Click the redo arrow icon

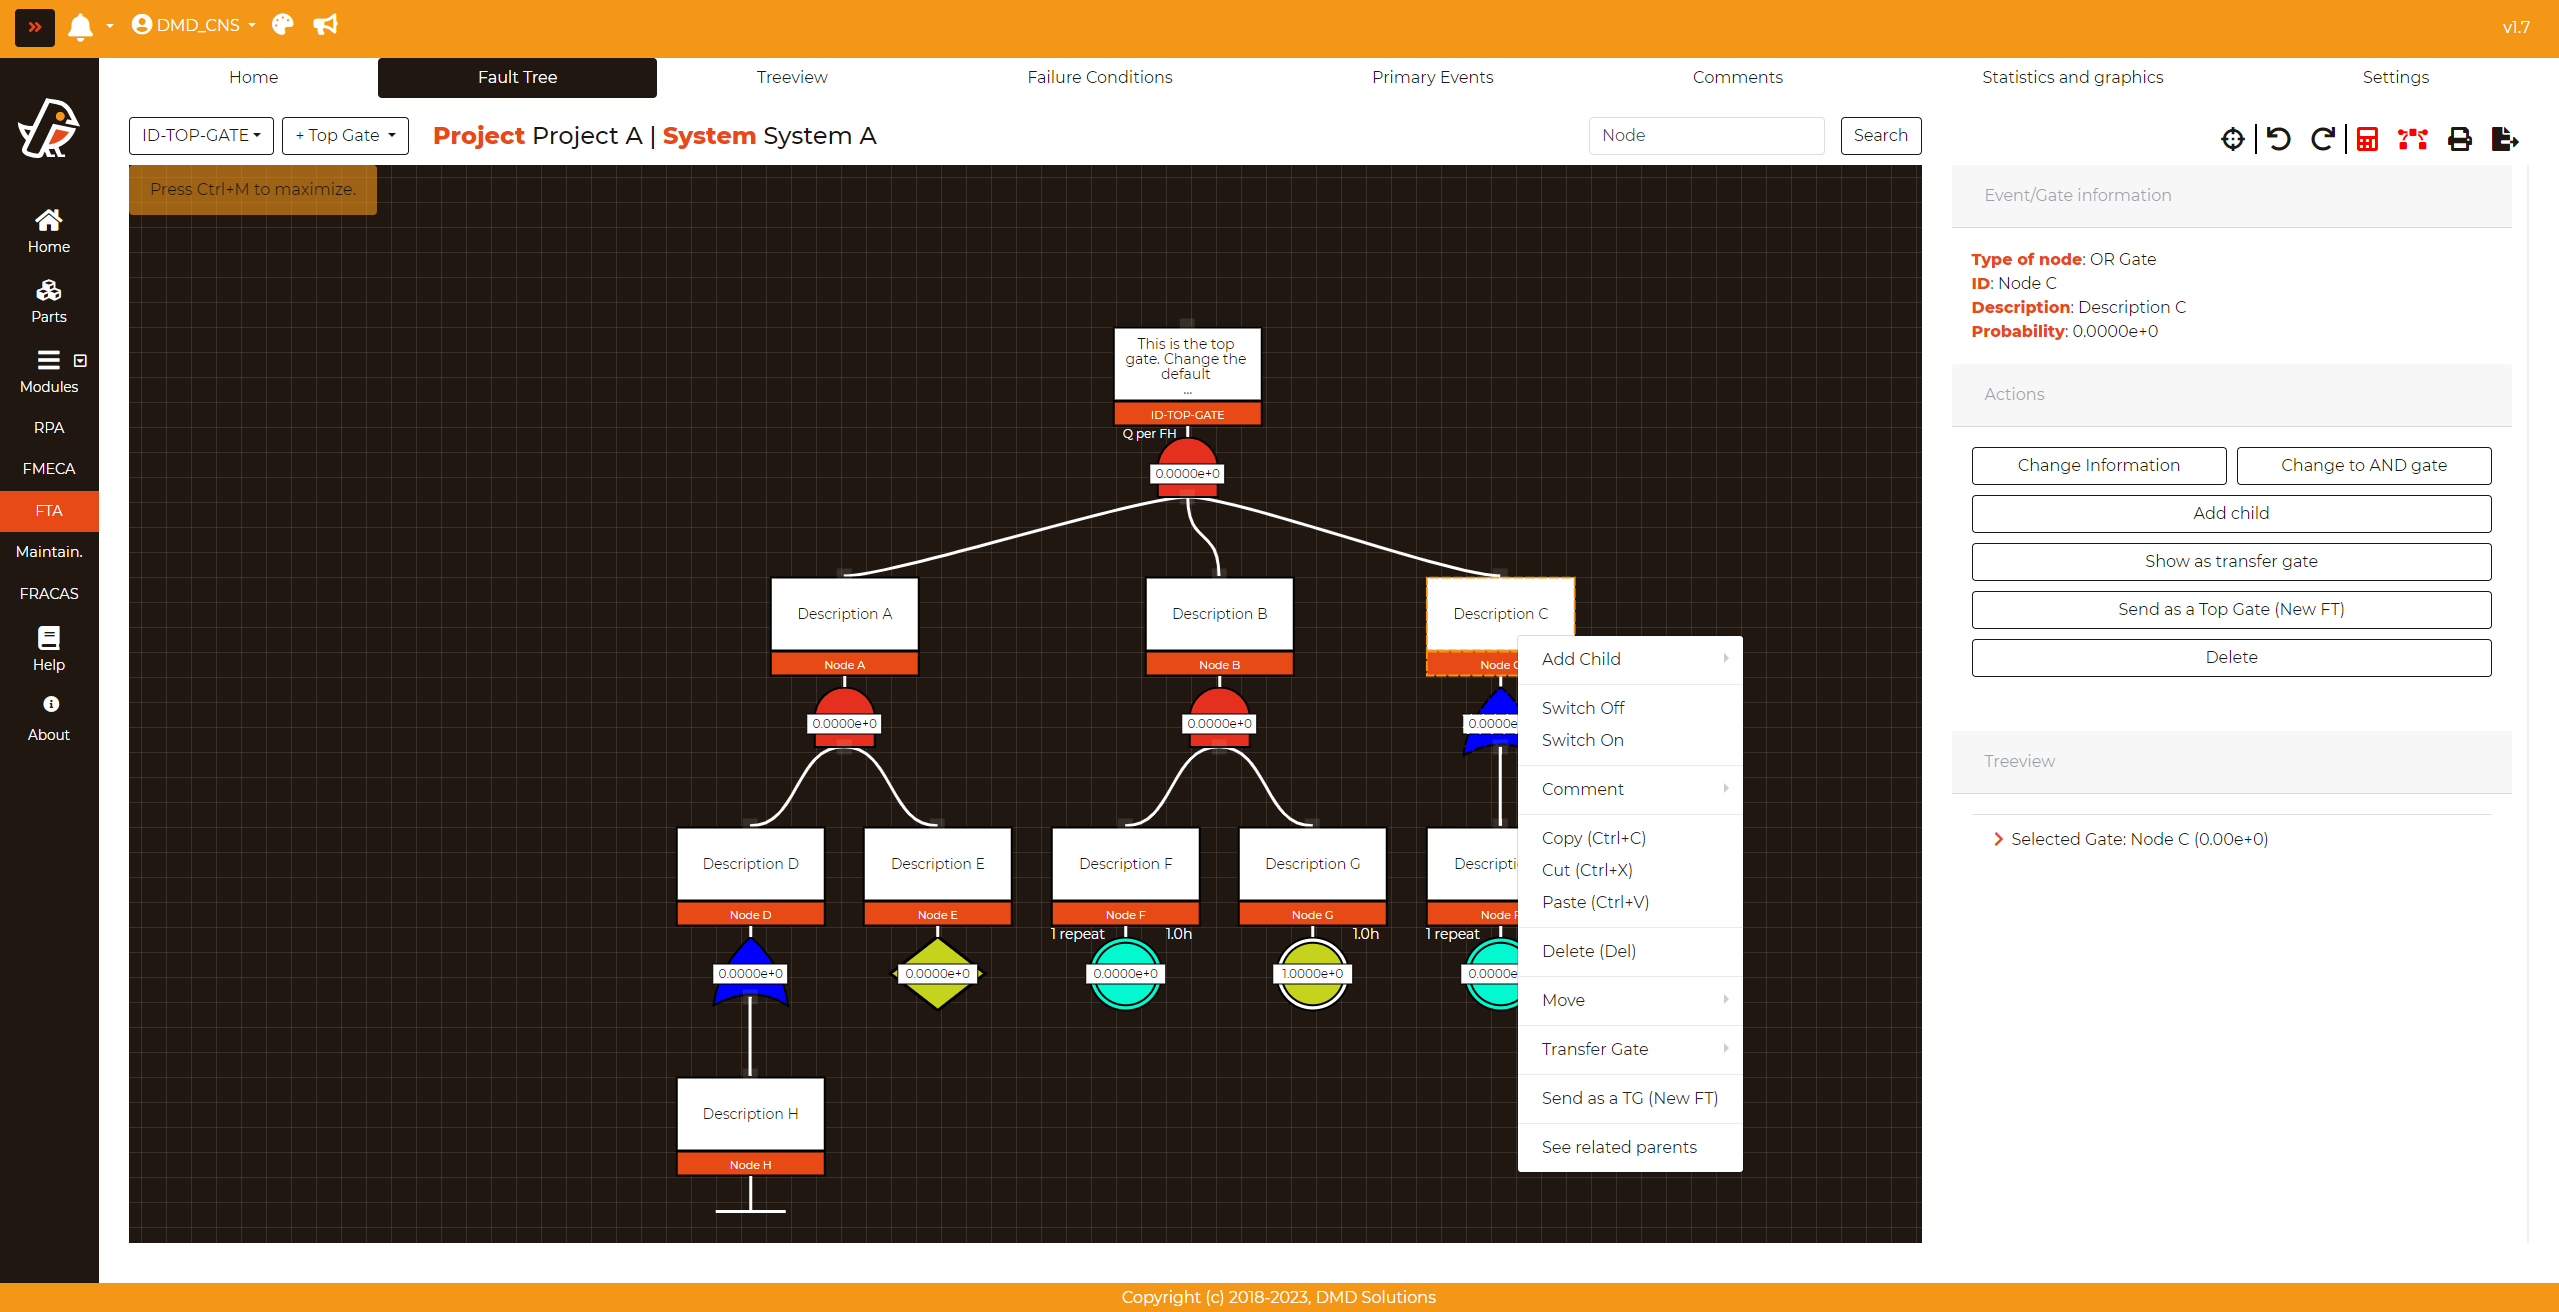coord(2322,139)
